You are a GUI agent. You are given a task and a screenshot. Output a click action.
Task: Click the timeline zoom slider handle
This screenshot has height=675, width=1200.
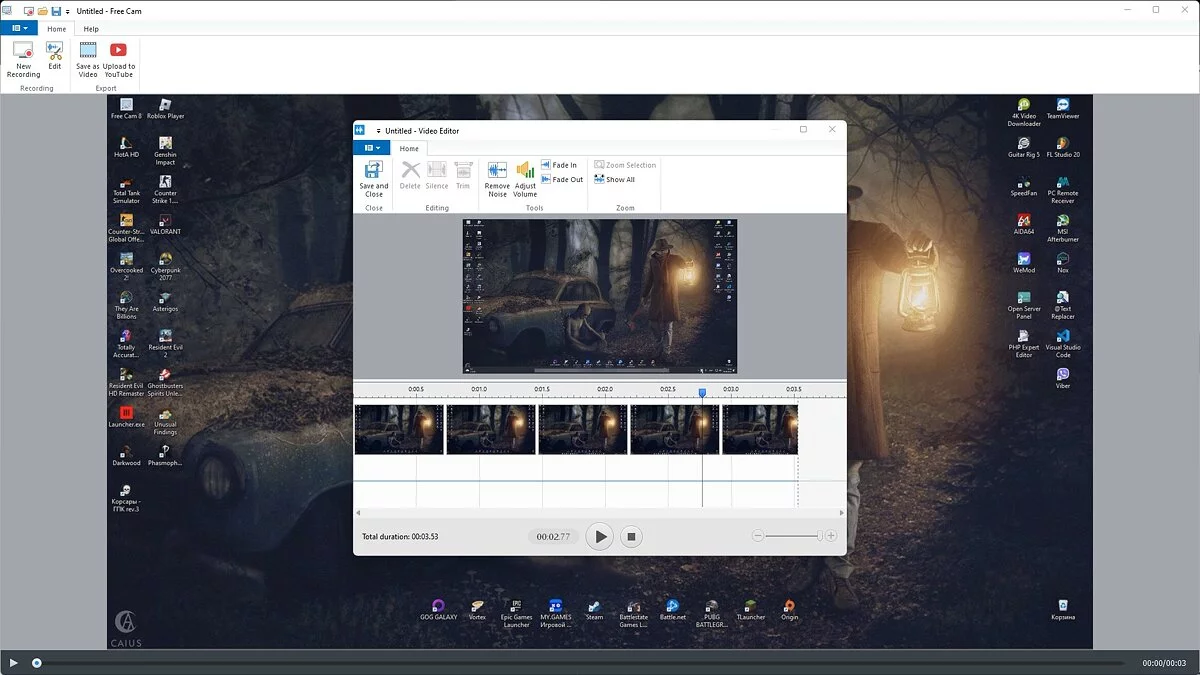click(820, 536)
